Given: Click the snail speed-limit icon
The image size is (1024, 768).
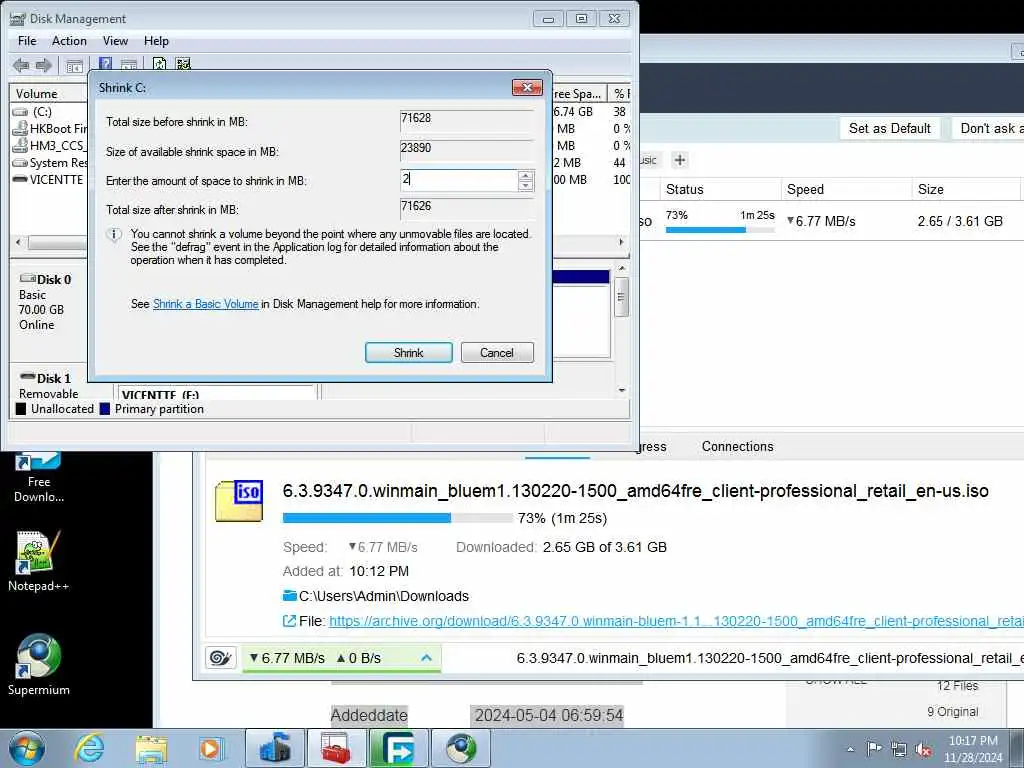Looking at the screenshot, I should (220, 658).
